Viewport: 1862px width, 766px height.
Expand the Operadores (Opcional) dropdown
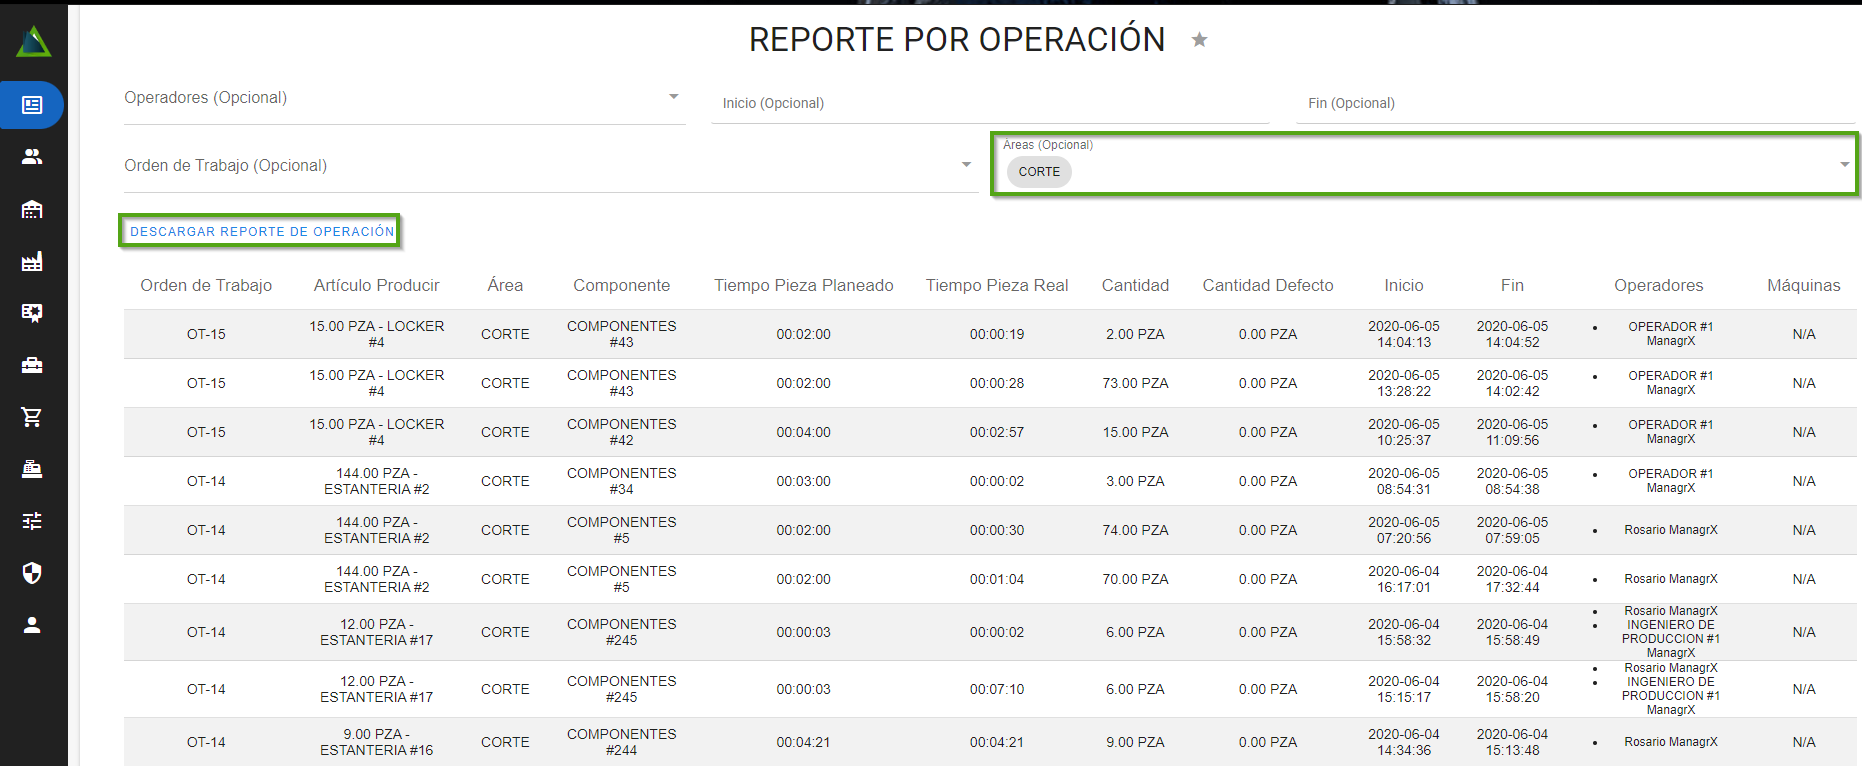[673, 97]
